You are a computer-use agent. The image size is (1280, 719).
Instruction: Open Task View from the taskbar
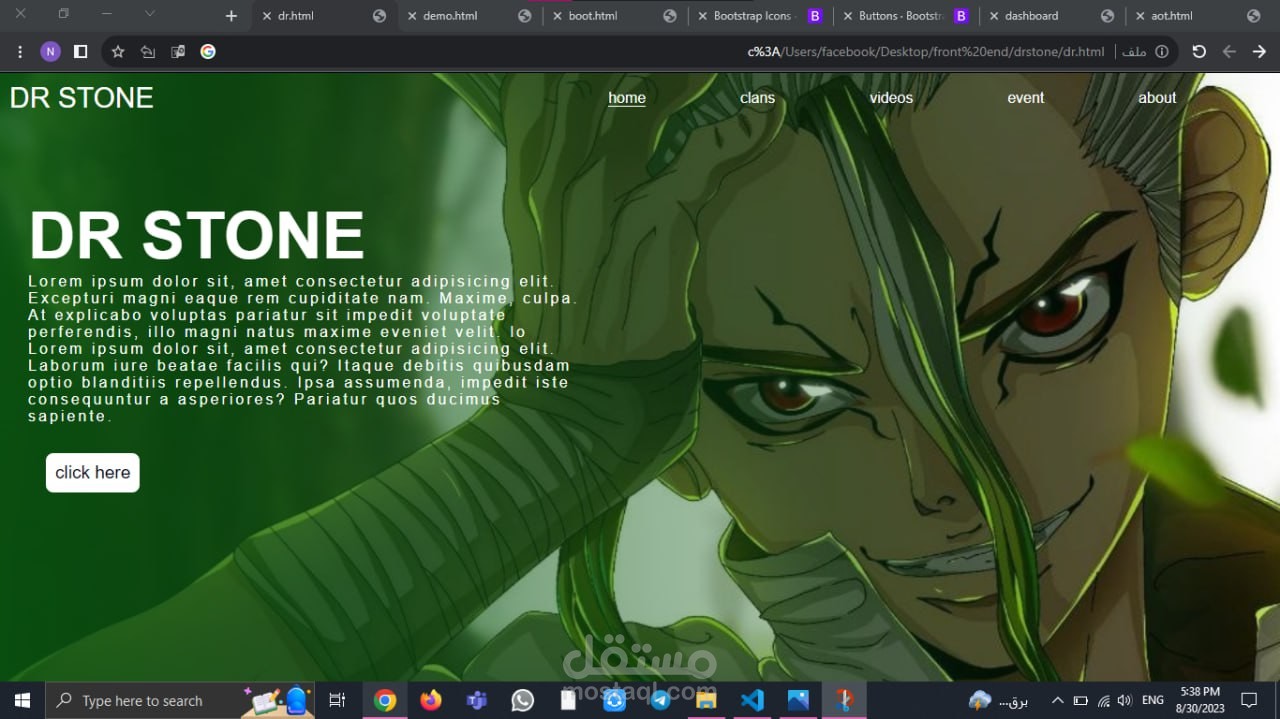click(337, 700)
